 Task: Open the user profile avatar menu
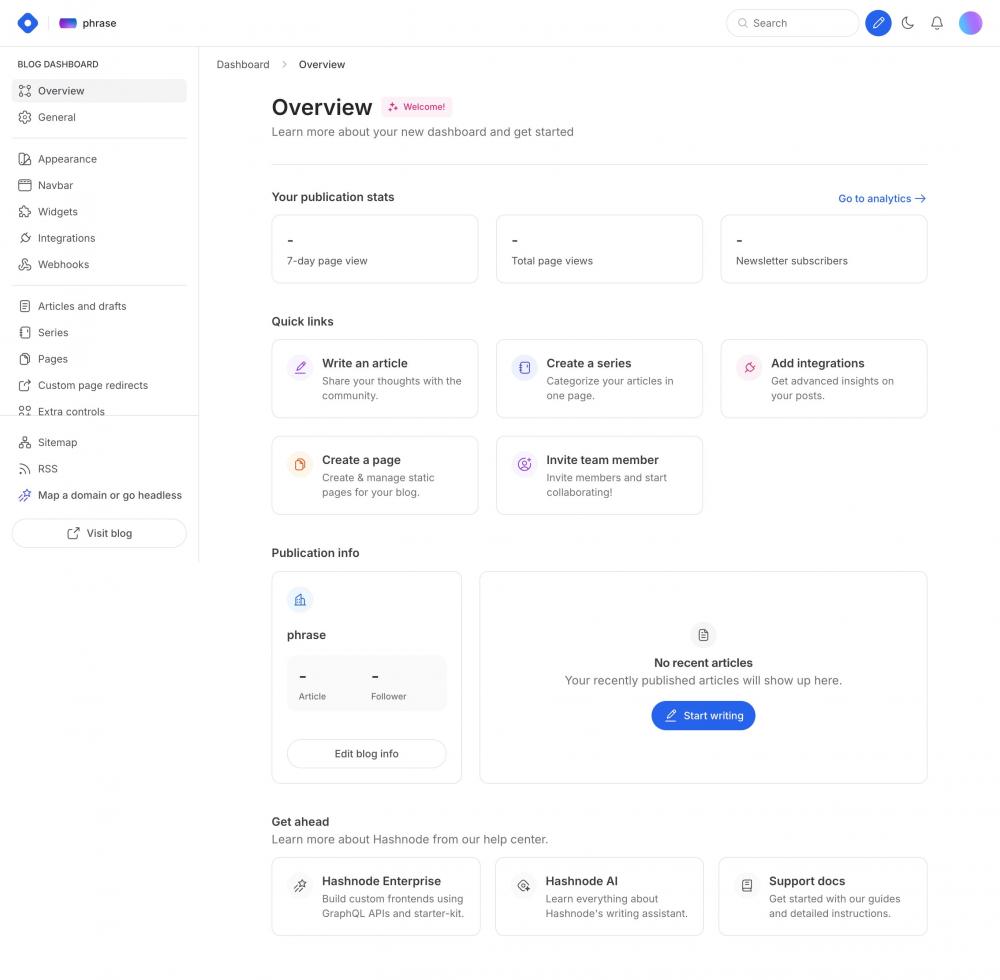coord(970,23)
